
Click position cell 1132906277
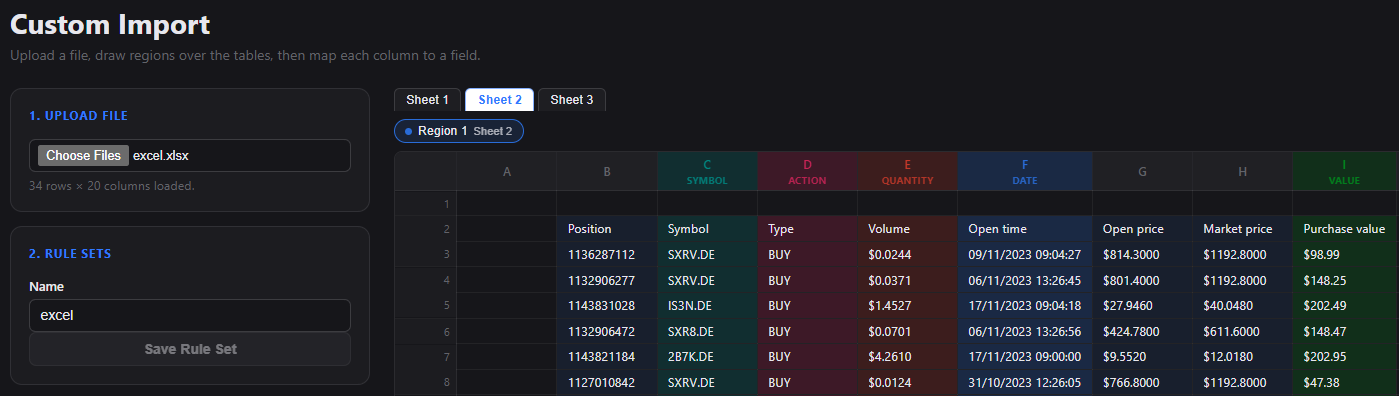pos(607,280)
